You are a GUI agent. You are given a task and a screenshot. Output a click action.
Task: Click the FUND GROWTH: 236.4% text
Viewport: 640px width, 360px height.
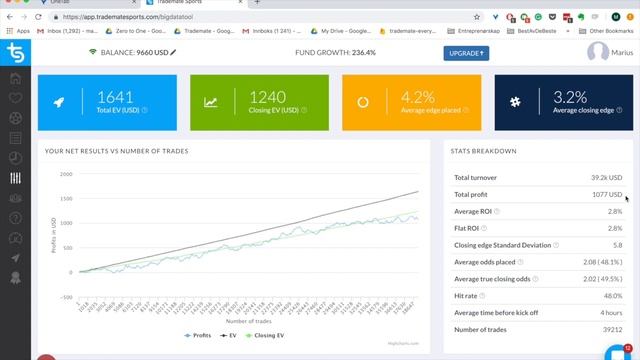[x=336, y=53]
